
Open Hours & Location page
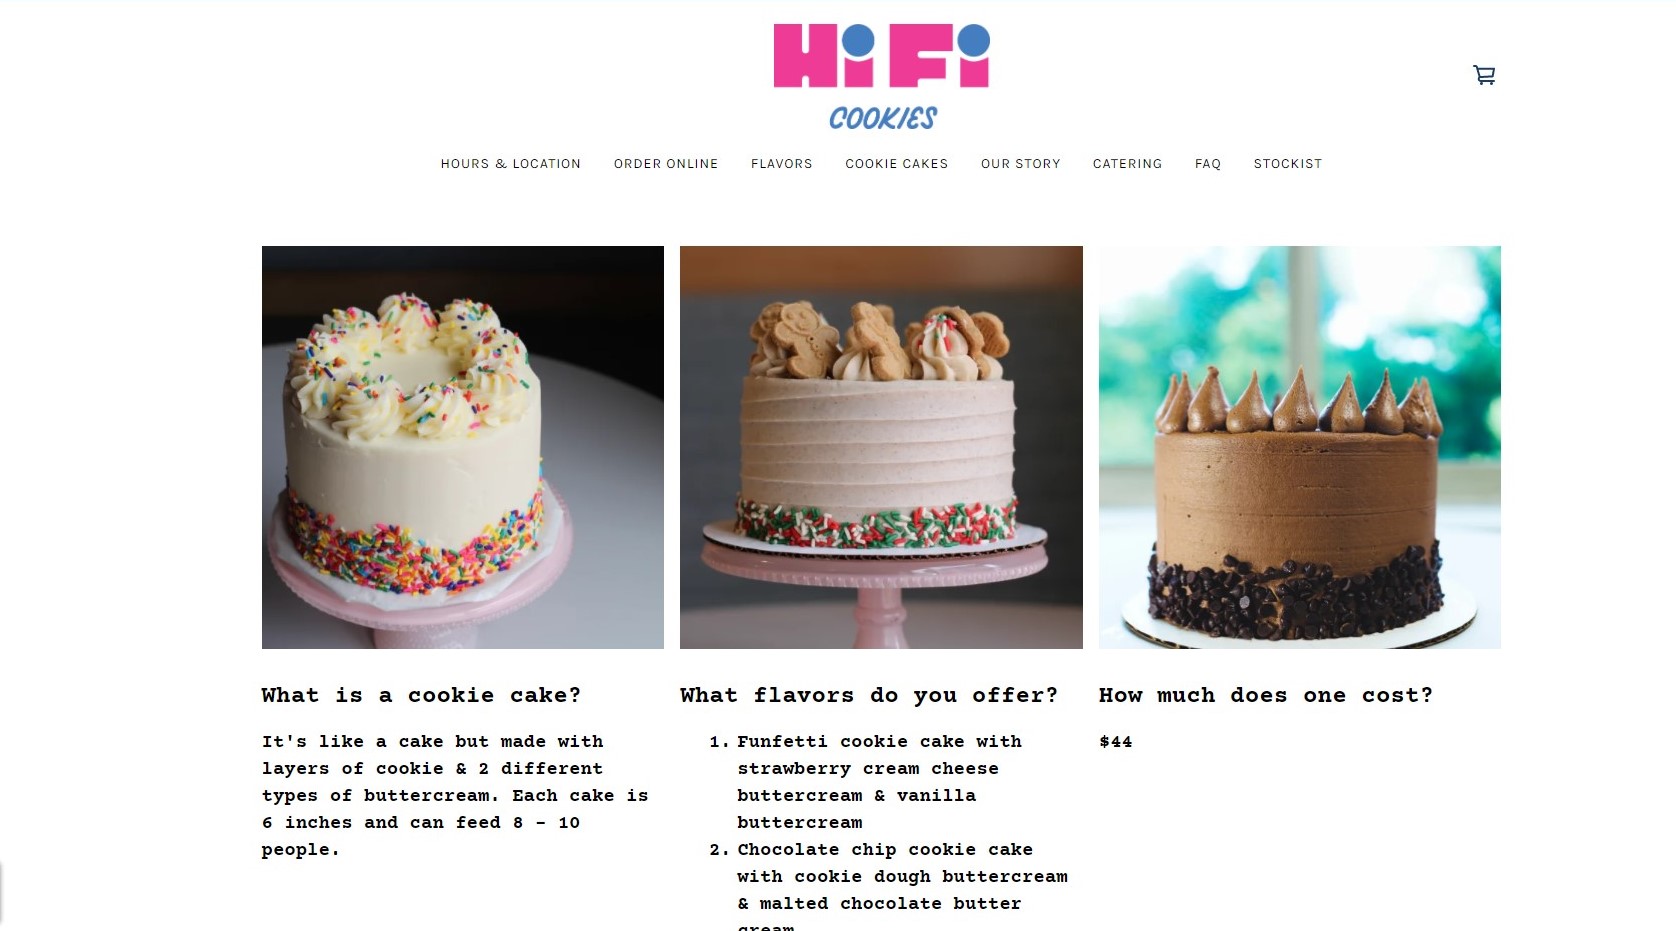pyautogui.click(x=510, y=164)
